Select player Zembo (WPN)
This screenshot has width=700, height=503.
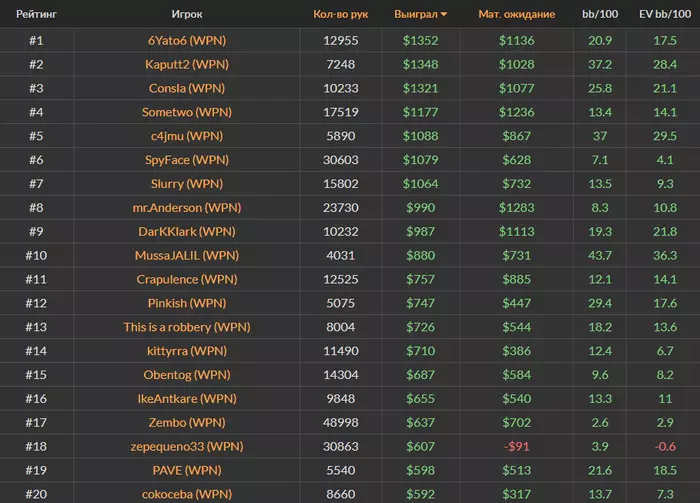click(x=186, y=422)
